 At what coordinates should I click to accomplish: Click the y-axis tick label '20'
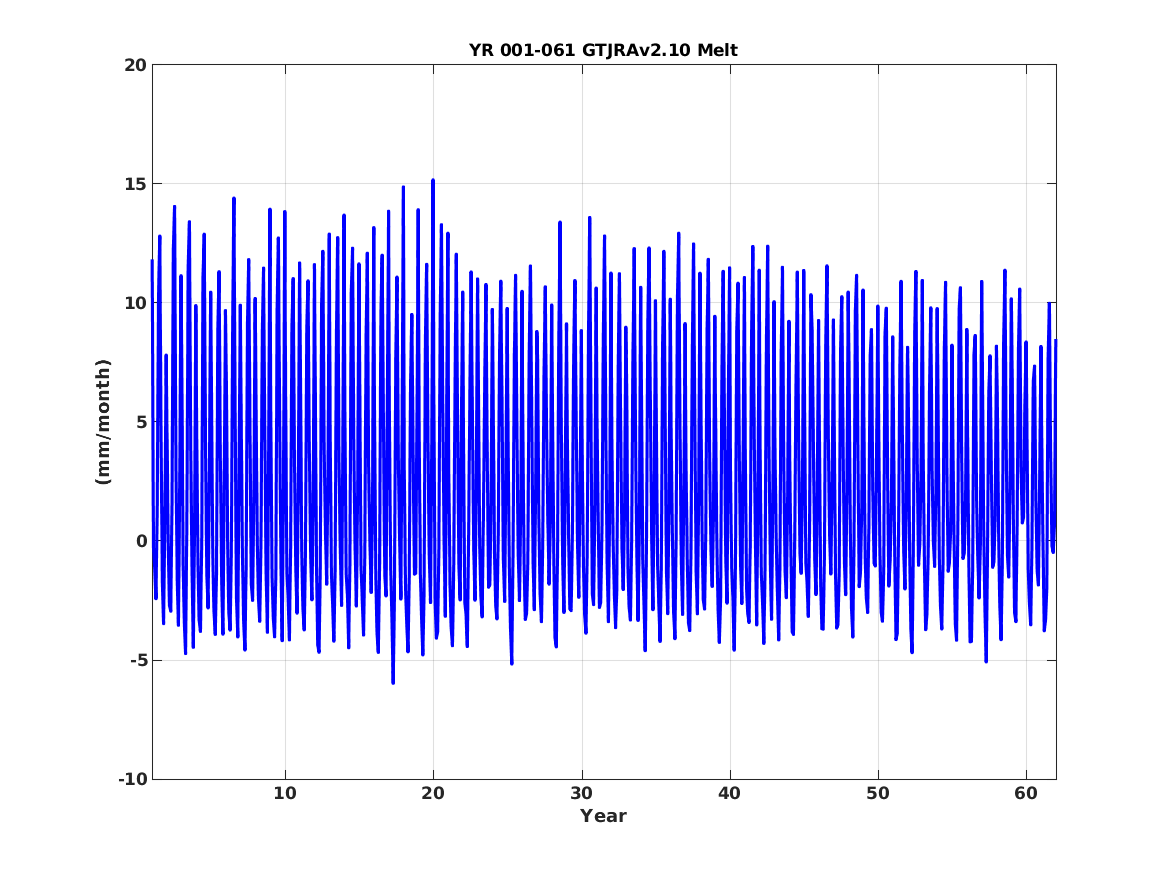tap(135, 65)
